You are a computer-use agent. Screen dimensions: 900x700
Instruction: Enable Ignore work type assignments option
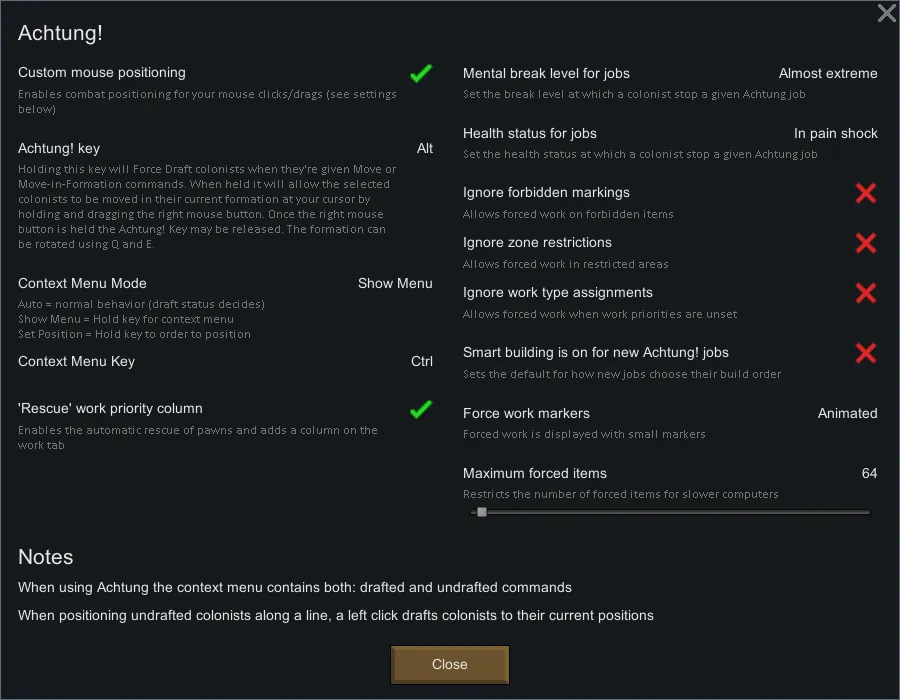tap(866, 293)
